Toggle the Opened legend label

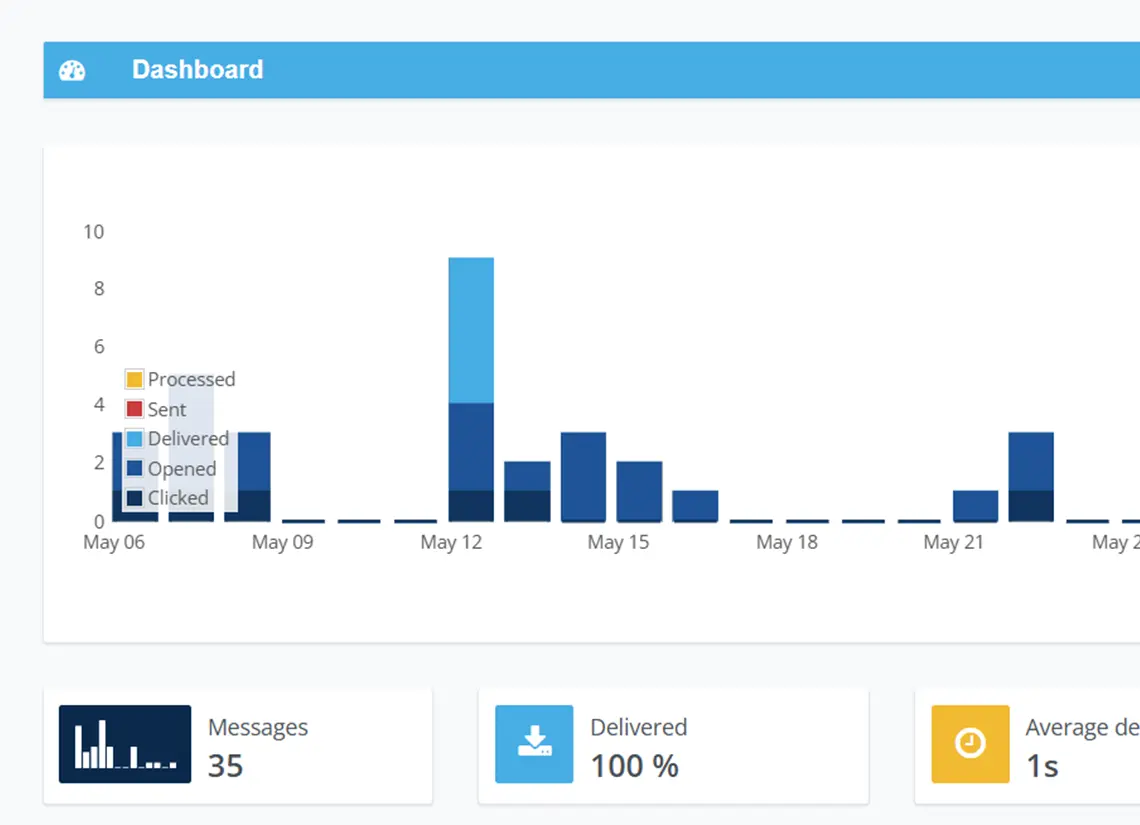coord(181,469)
